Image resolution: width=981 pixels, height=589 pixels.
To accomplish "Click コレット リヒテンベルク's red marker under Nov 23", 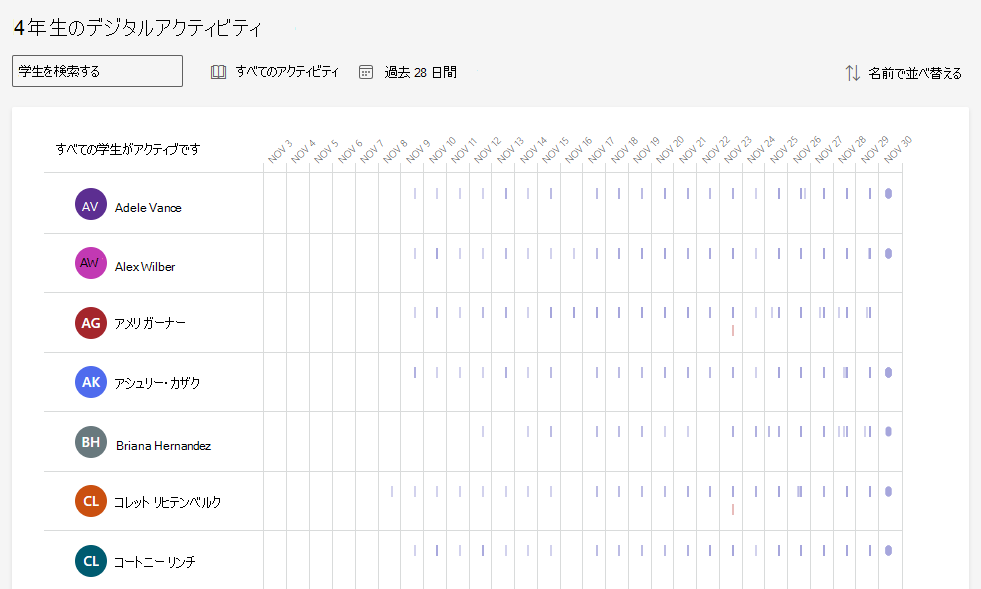I will 733,510.
